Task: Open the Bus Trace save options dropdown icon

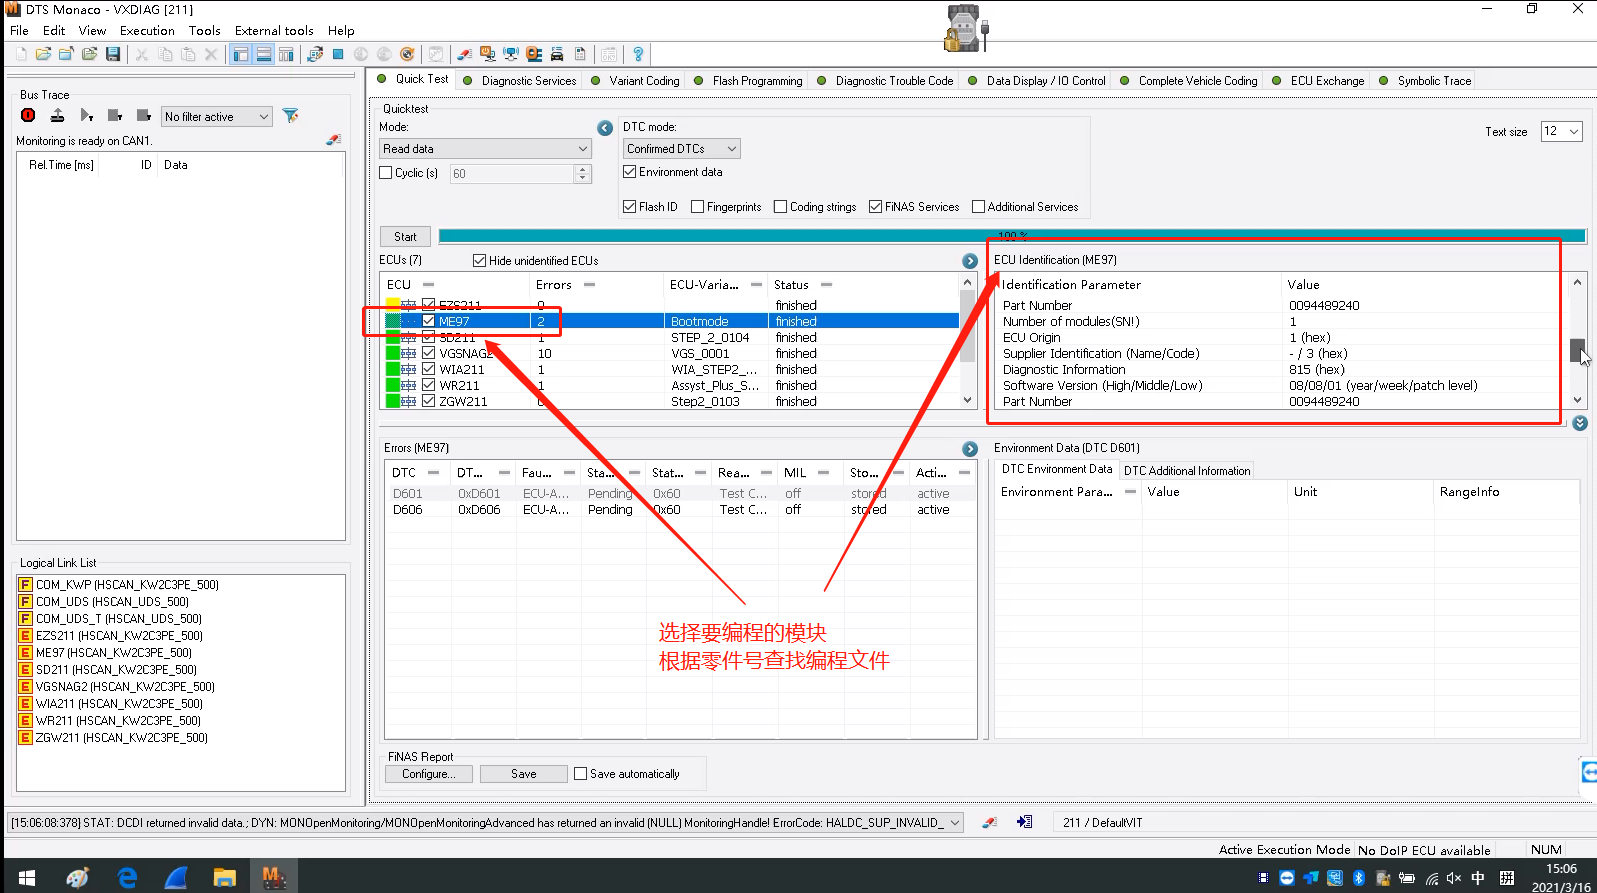Action: pyautogui.click(x=144, y=116)
